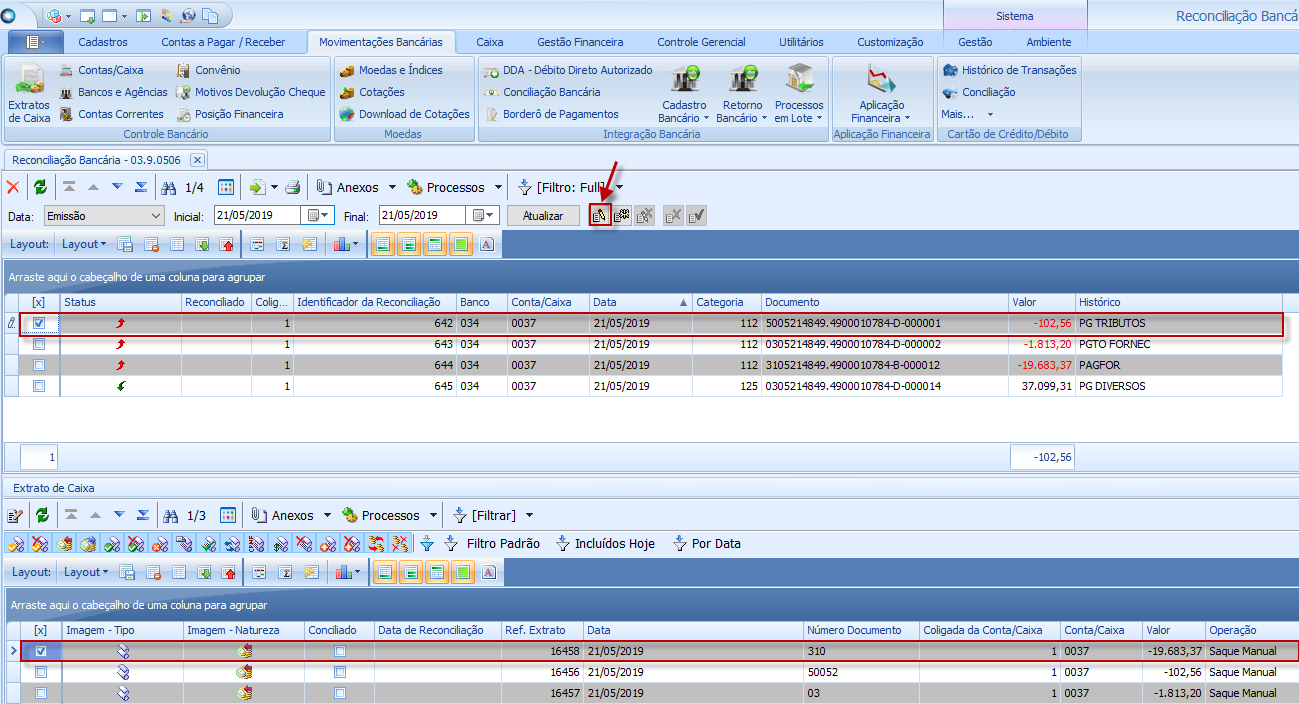
Task: Open Histórico de Transações
Action: (x=1009, y=70)
